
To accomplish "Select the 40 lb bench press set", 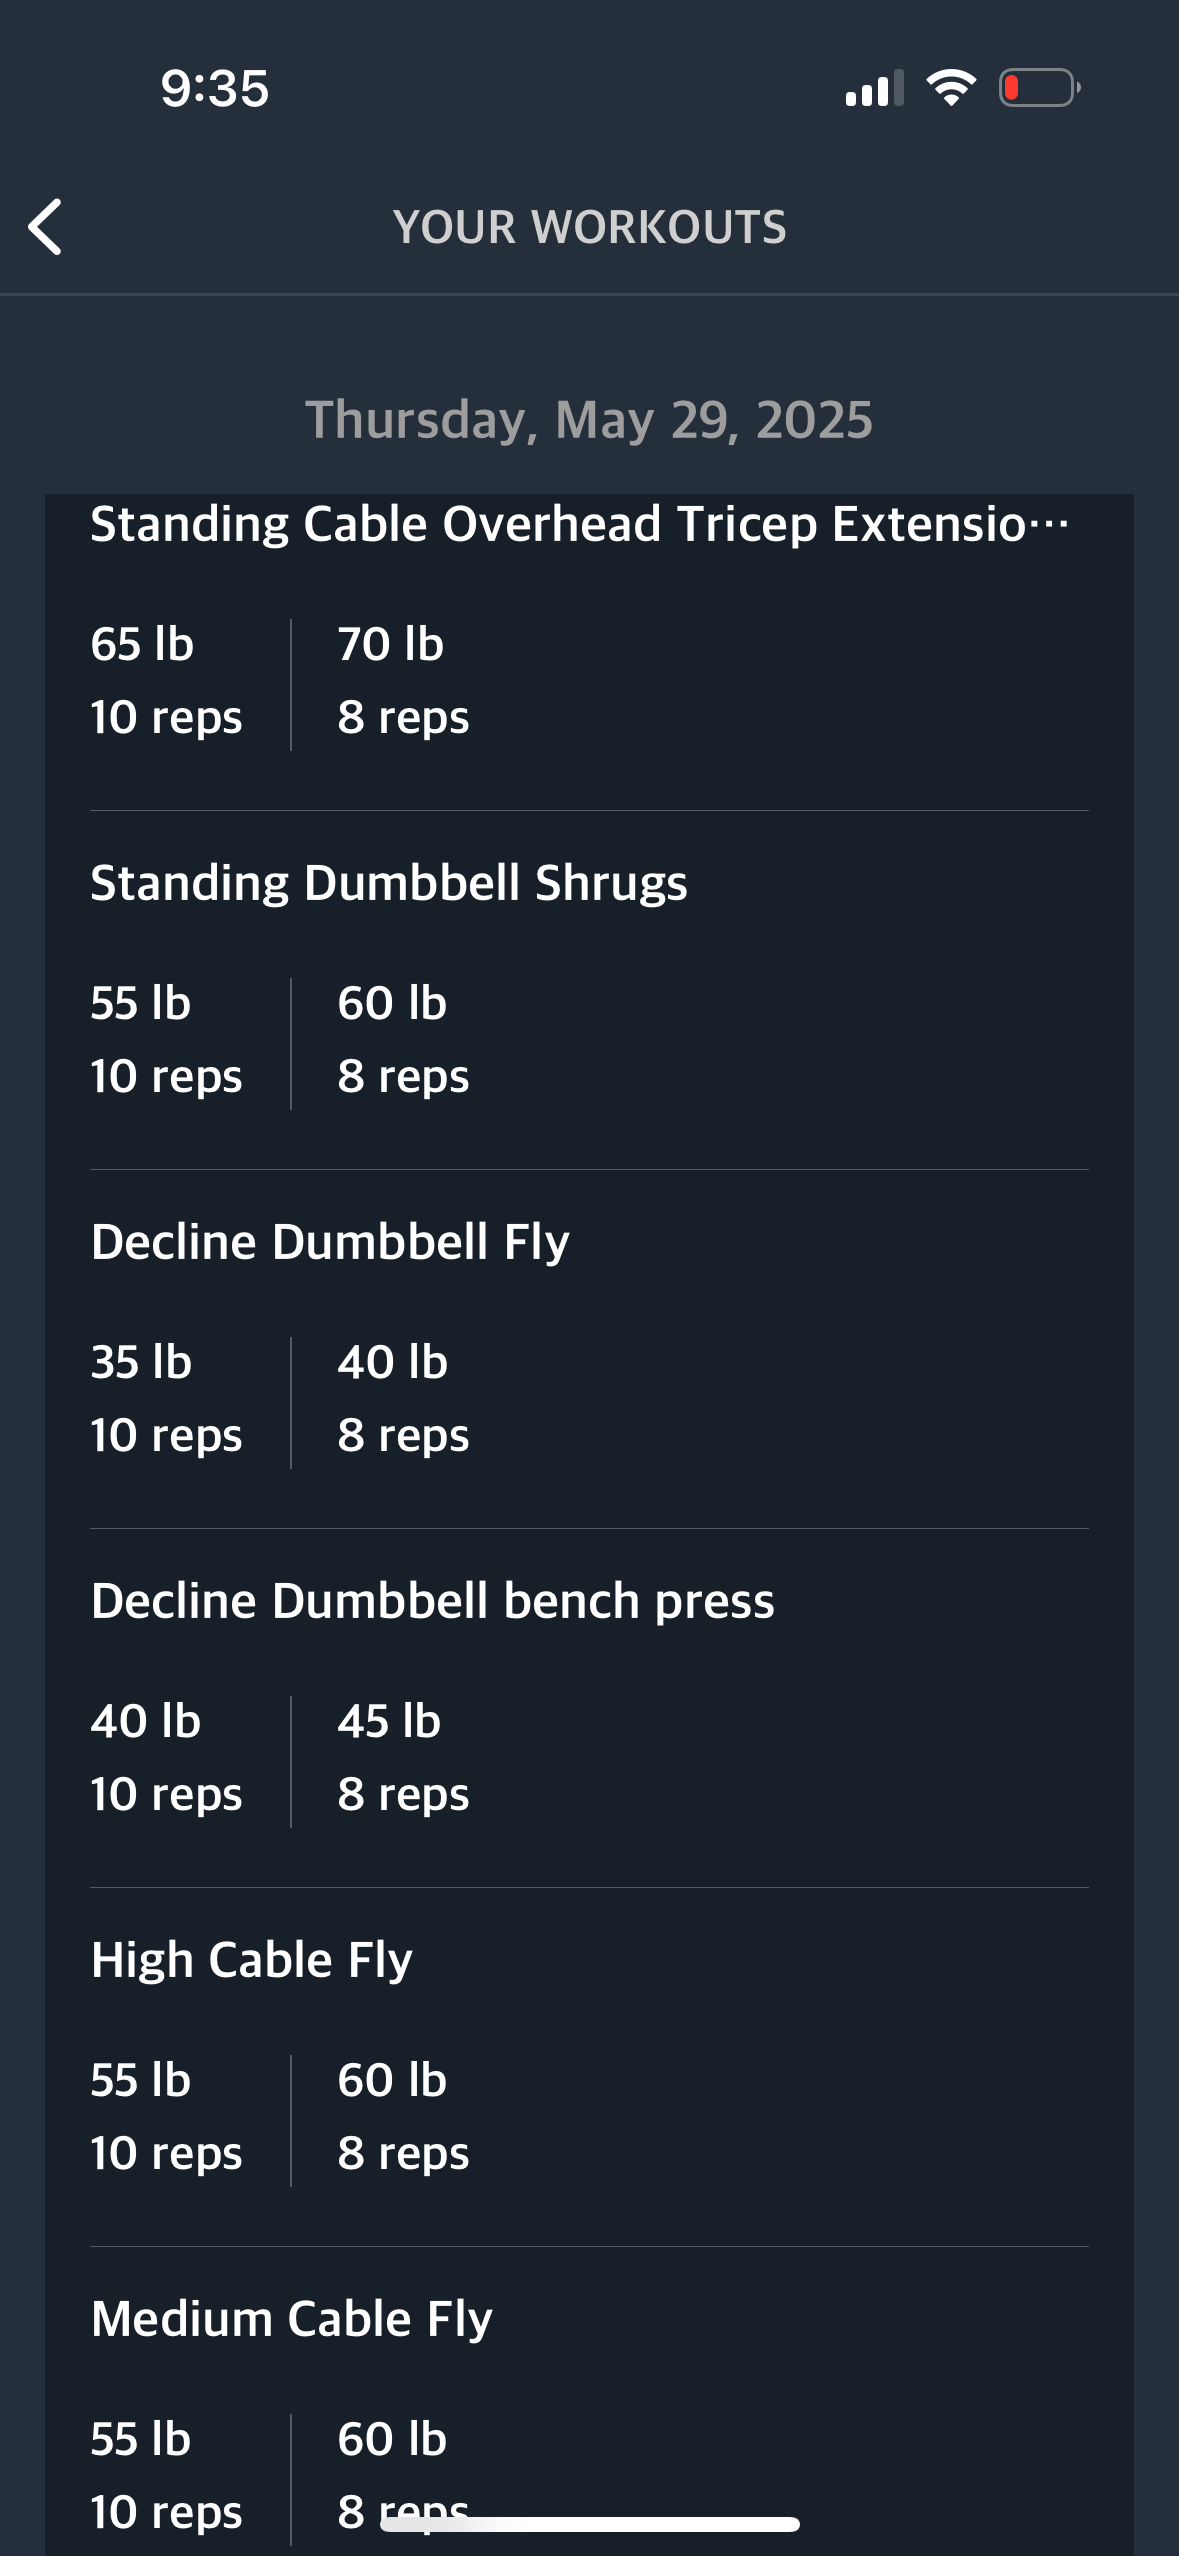I will (166, 1758).
